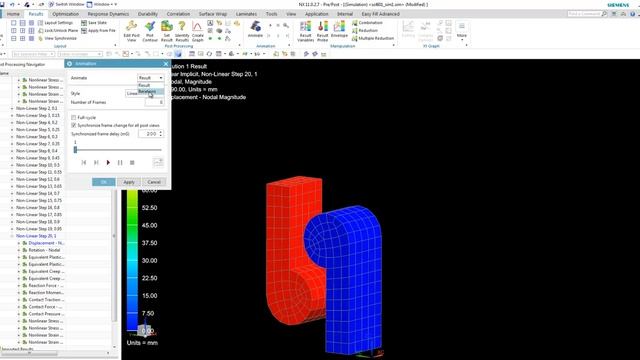Open the Correlation tab

point(178,14)
